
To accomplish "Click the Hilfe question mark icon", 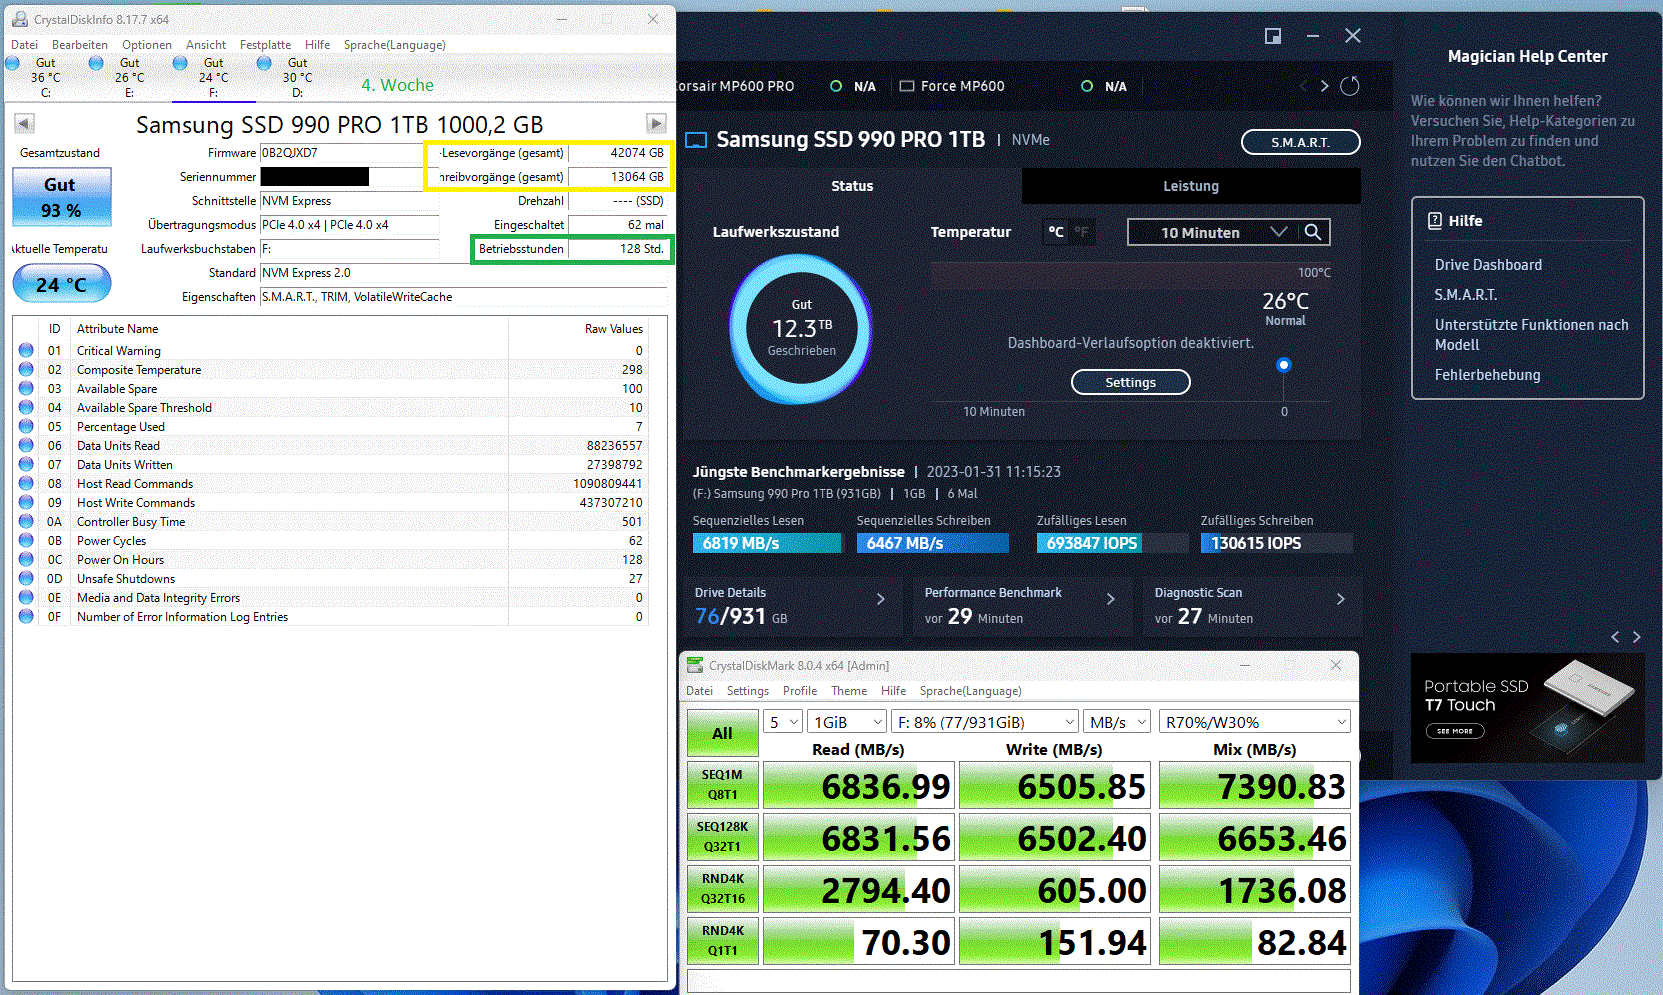I will [1434, 221].
